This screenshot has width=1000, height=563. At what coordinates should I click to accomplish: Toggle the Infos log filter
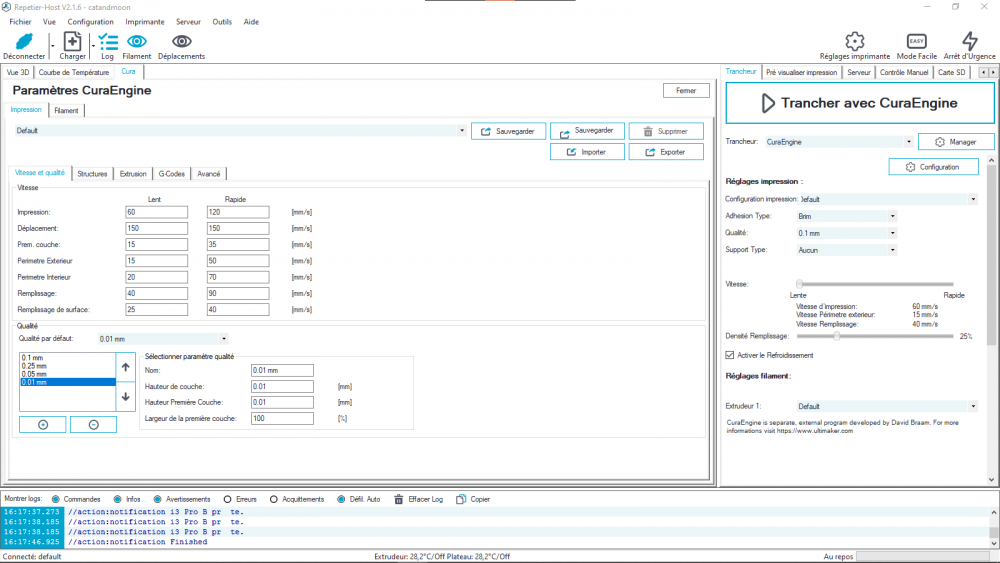117,499
